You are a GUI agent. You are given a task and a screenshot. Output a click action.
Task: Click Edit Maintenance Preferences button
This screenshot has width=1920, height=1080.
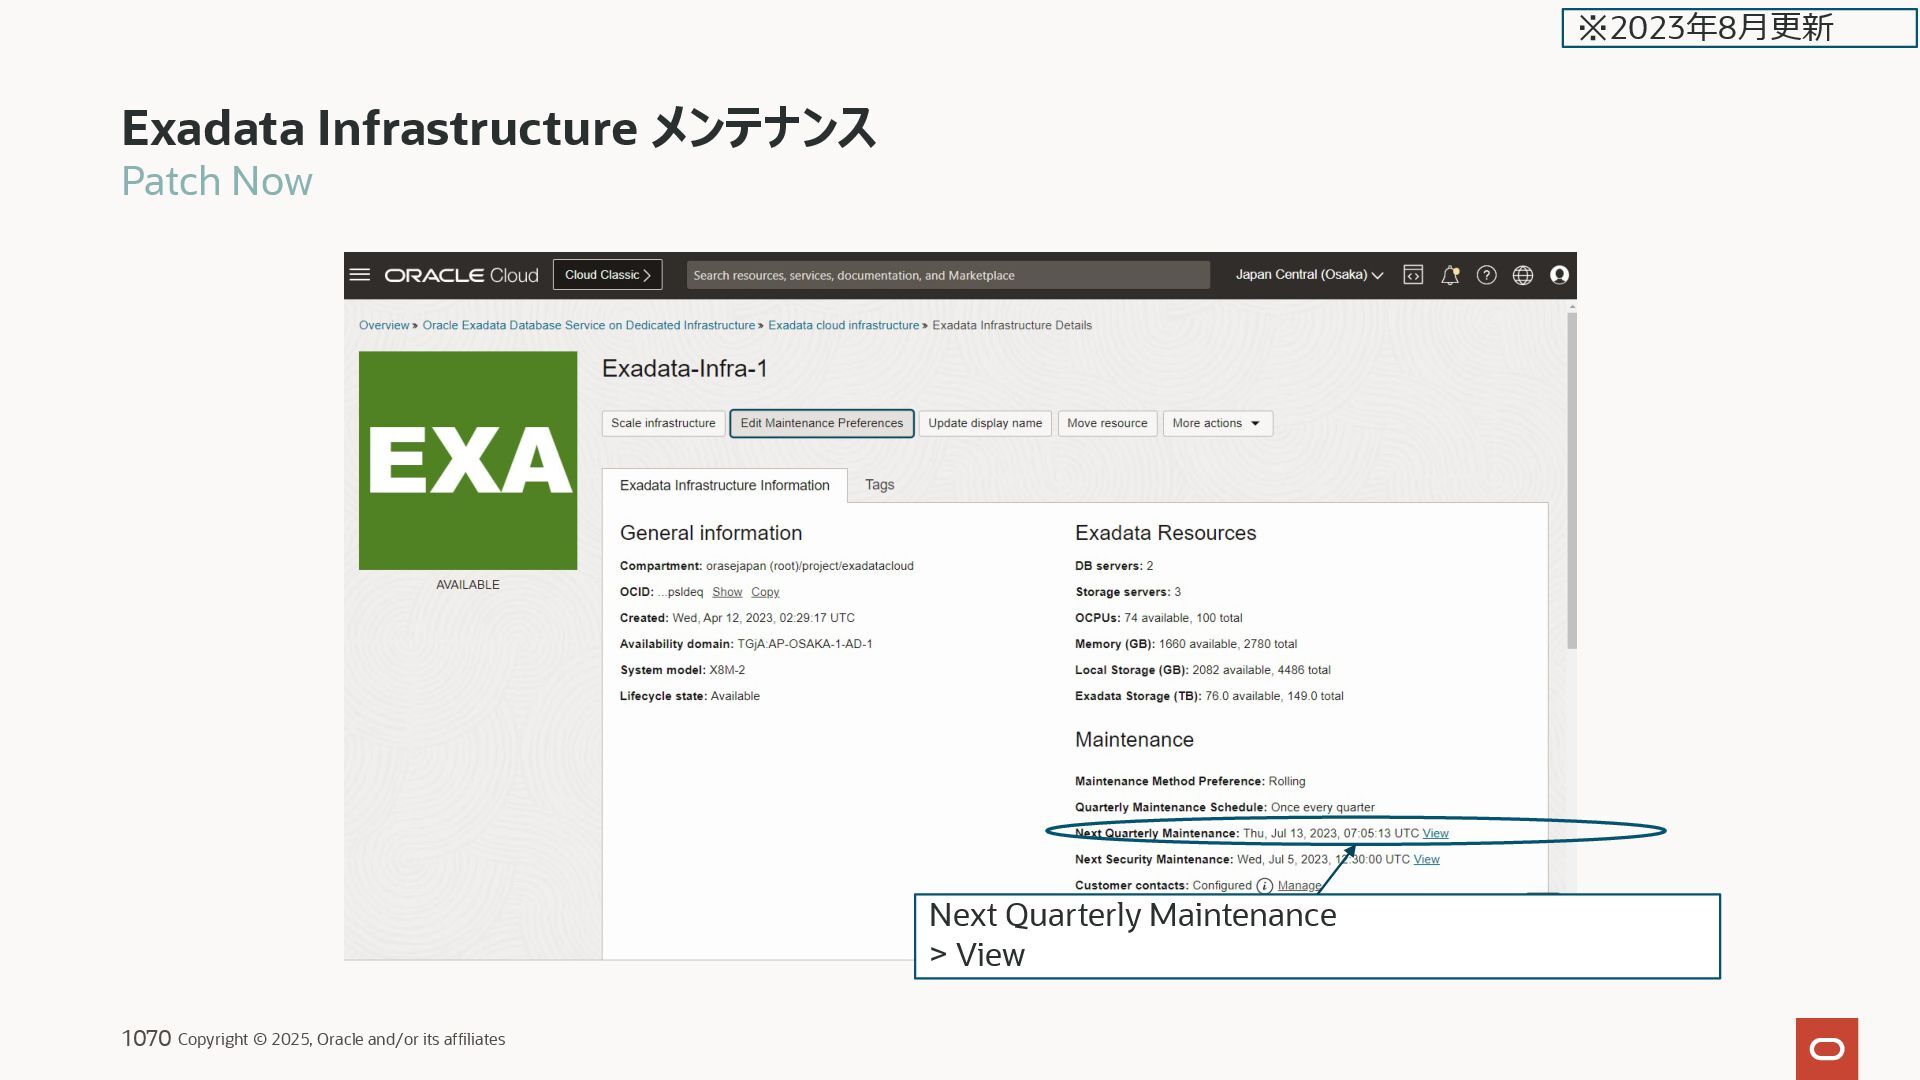tap(821, 424)
